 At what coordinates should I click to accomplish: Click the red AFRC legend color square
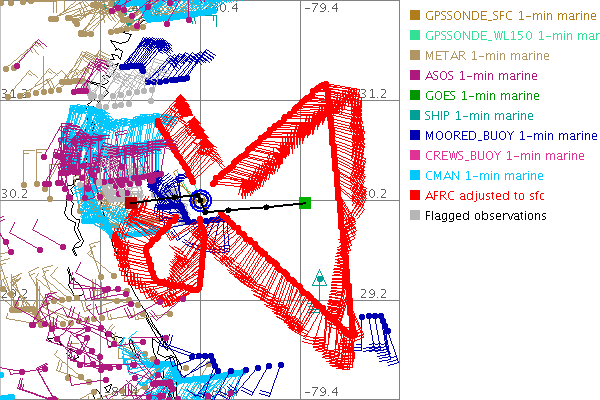pos(415,195)
